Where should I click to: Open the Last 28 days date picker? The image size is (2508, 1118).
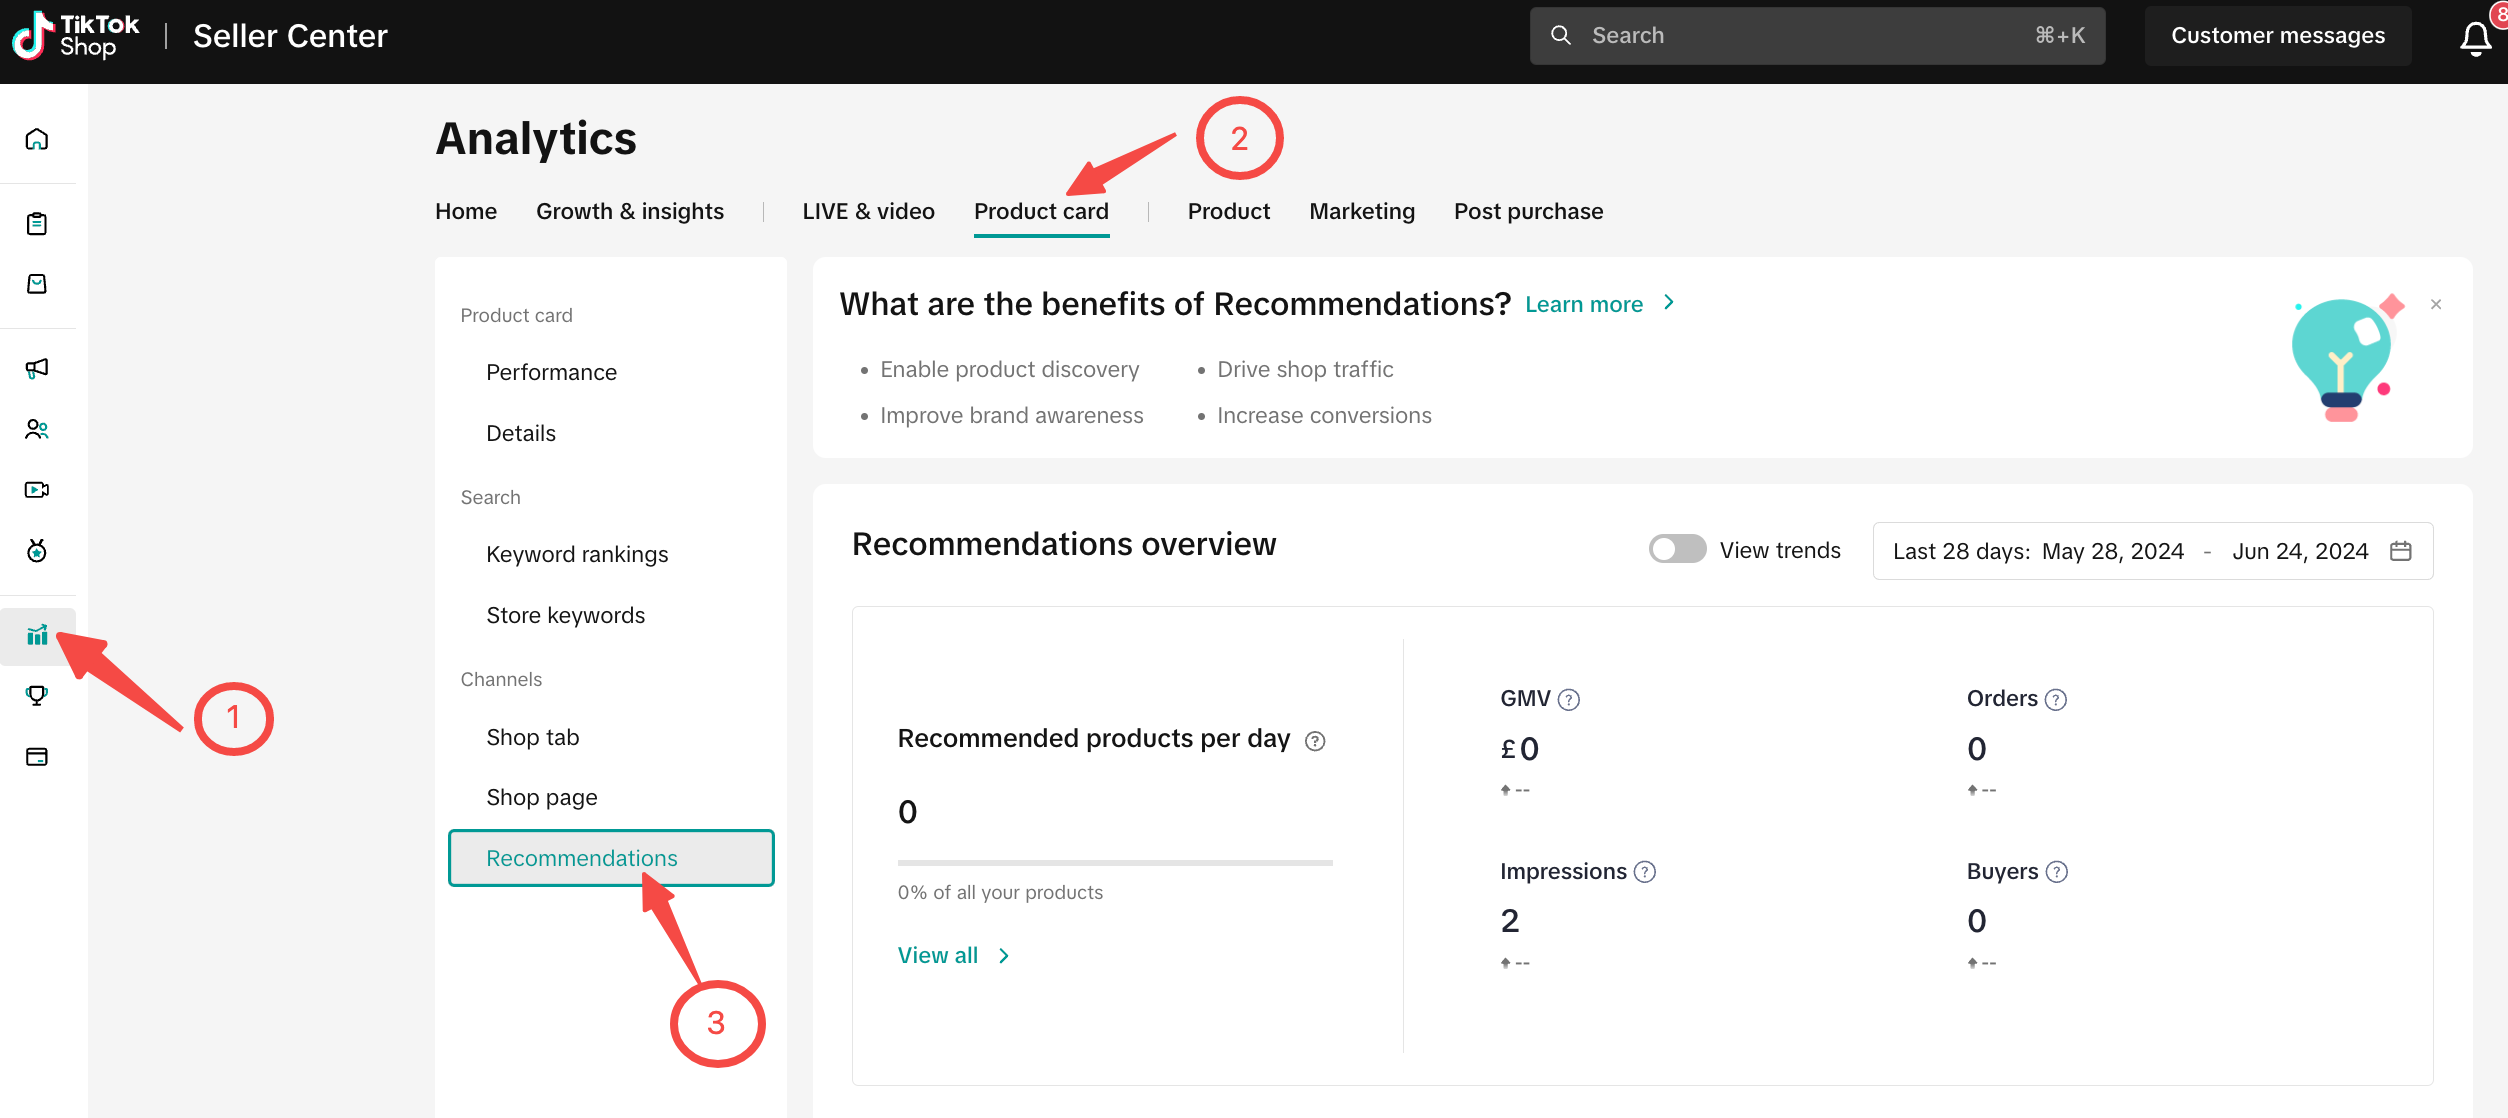2152,551
